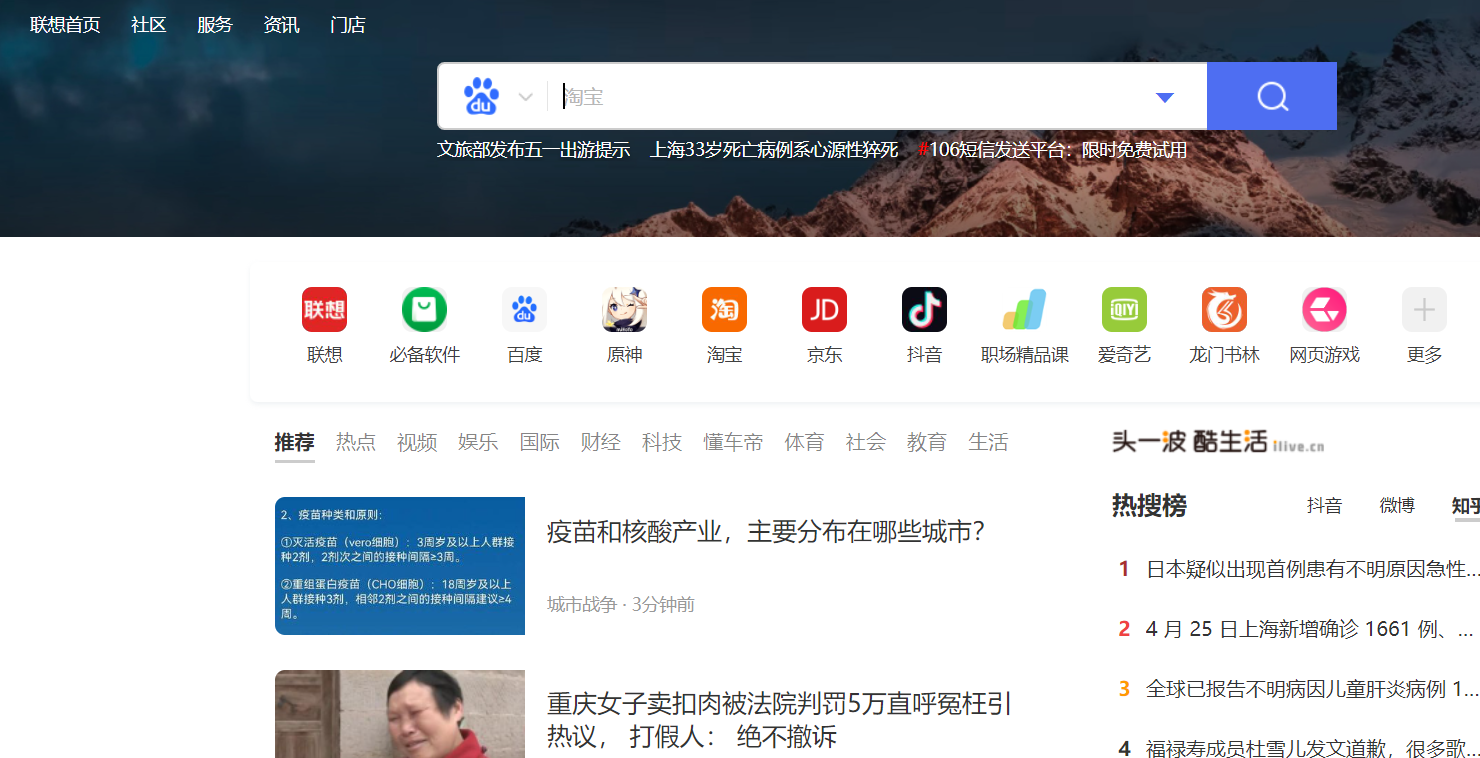This screenshot has width=1480, height=758.
Task: Switch to the 娱乐 news tab
Action: tap(478, 442)
